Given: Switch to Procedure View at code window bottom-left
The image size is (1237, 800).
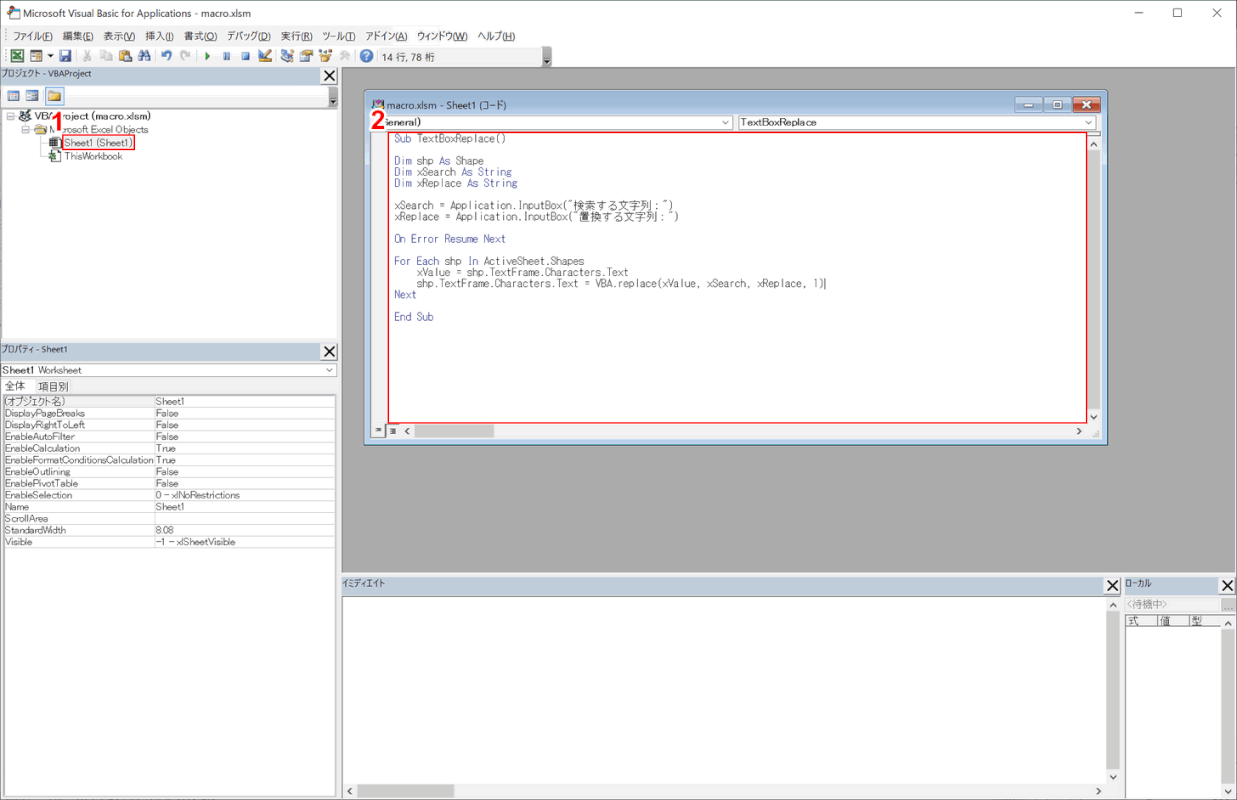Looking at the screenshot, I should [379, 431].
